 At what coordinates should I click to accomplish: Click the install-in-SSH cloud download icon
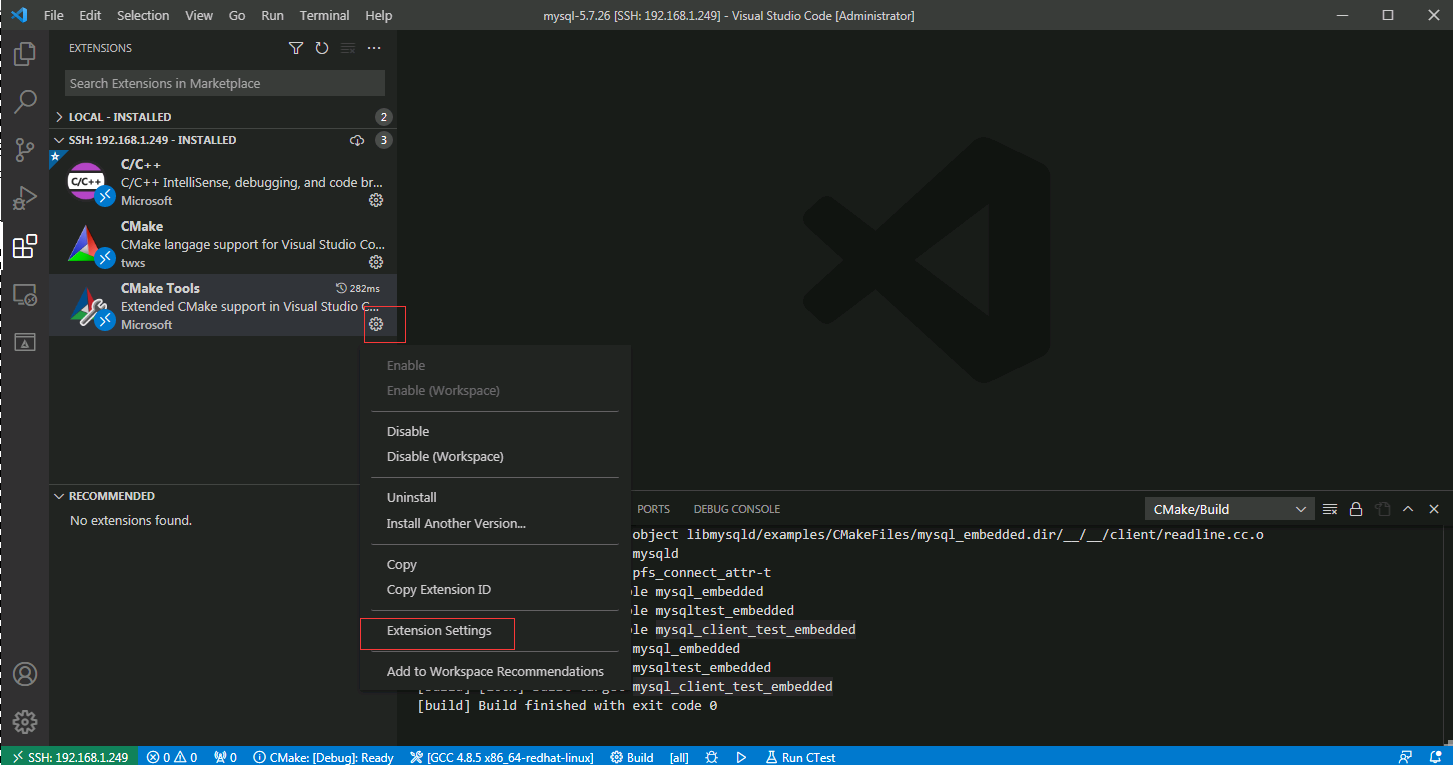pyautogui.click(x=357, y=140)
